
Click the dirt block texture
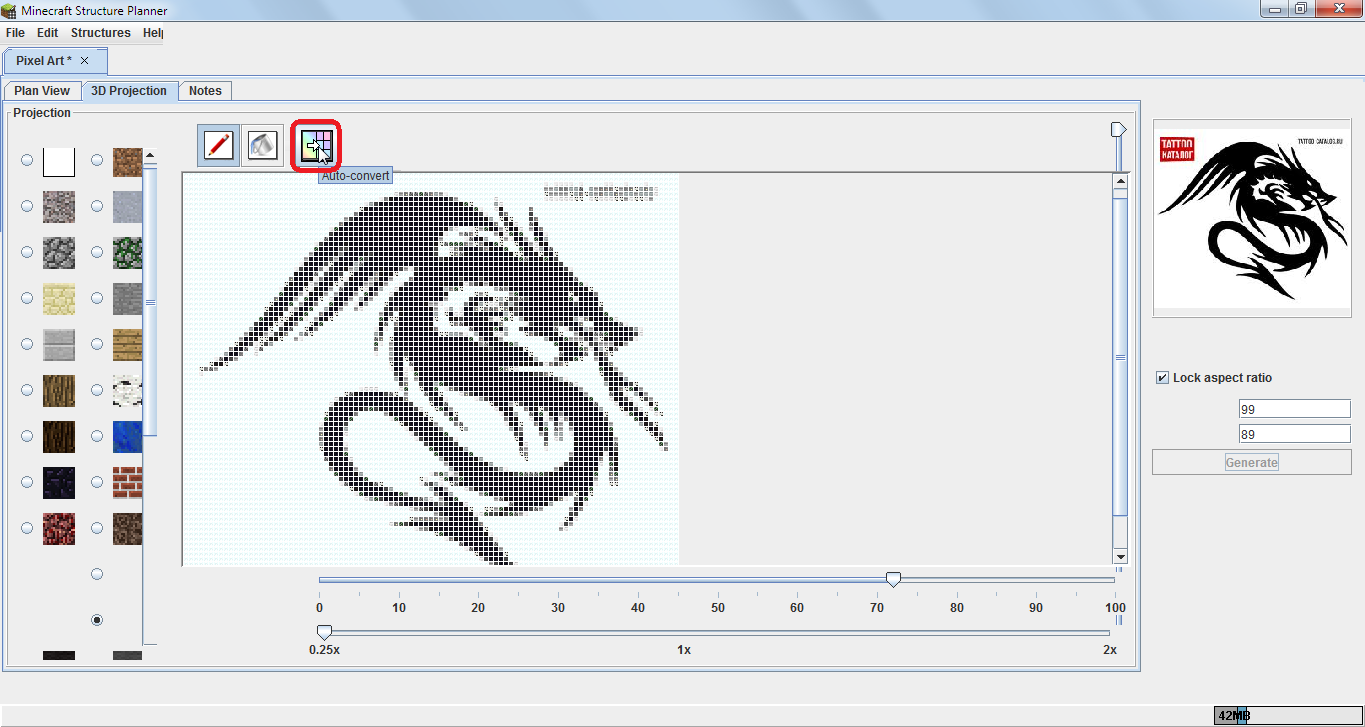pyautogui.click(x=127, y=160)
